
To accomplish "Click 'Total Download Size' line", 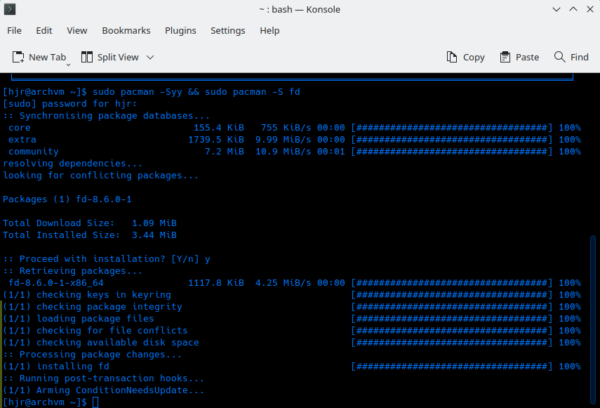I will tap(90, 223).
